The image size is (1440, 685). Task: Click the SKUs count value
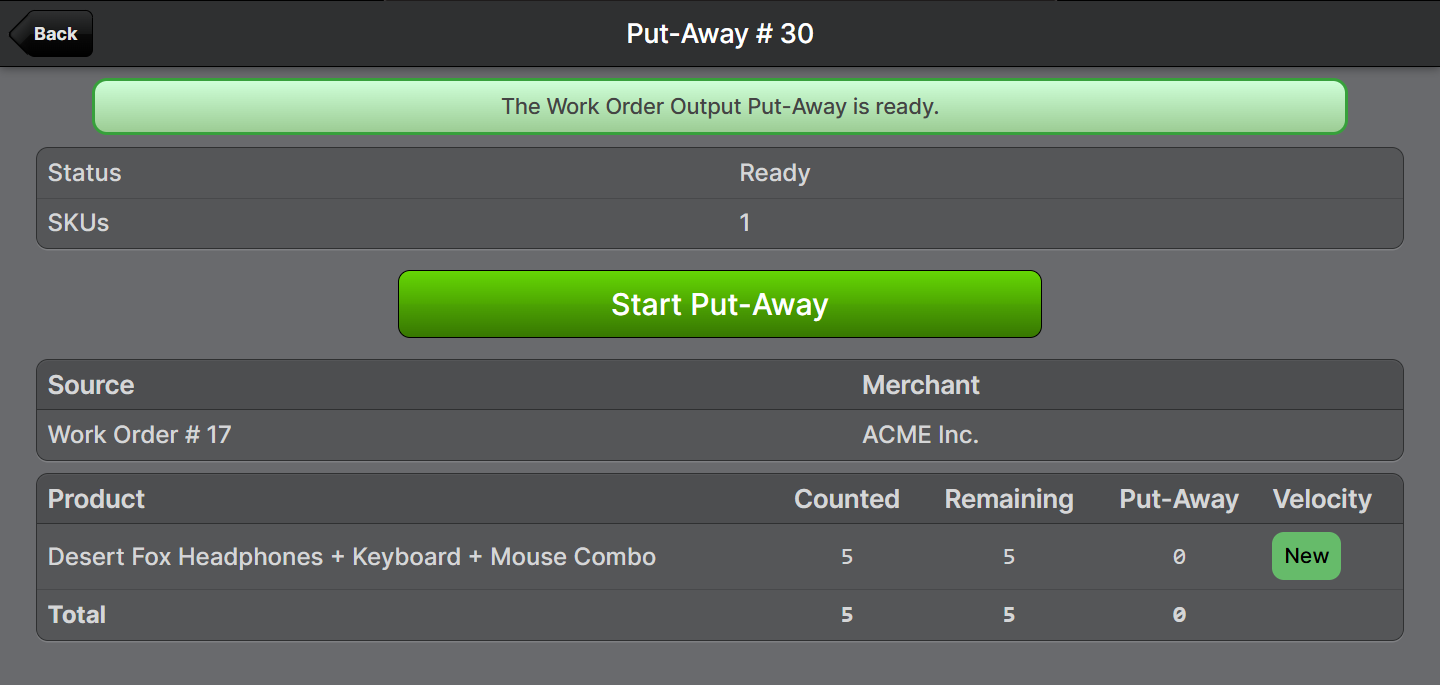point(745,223)
